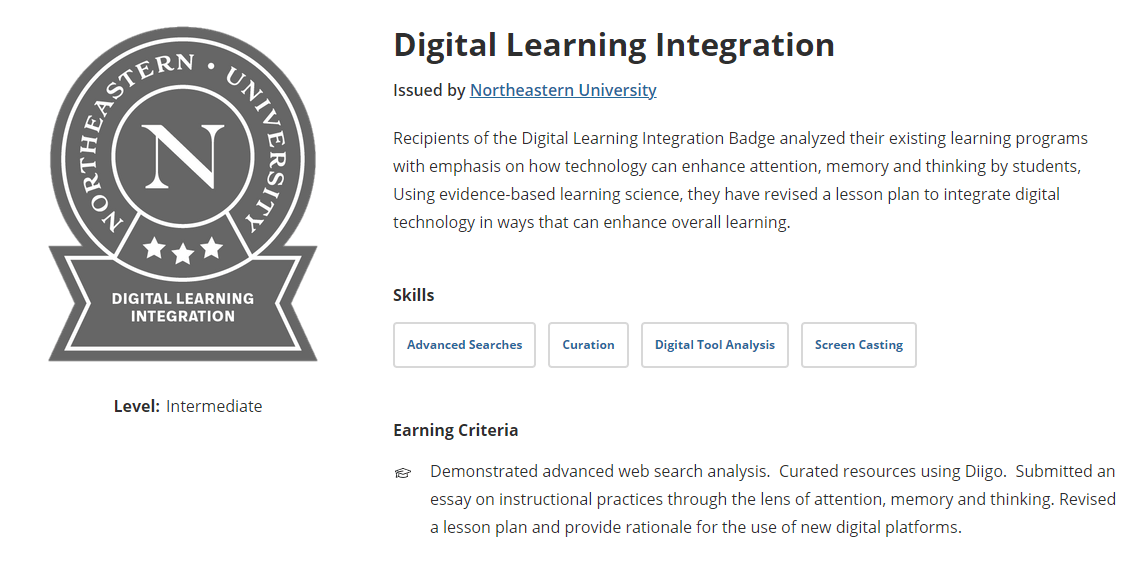Click the Earning Criteria section heading
This screenshot has height=567, width=1135.
[455, 430]
